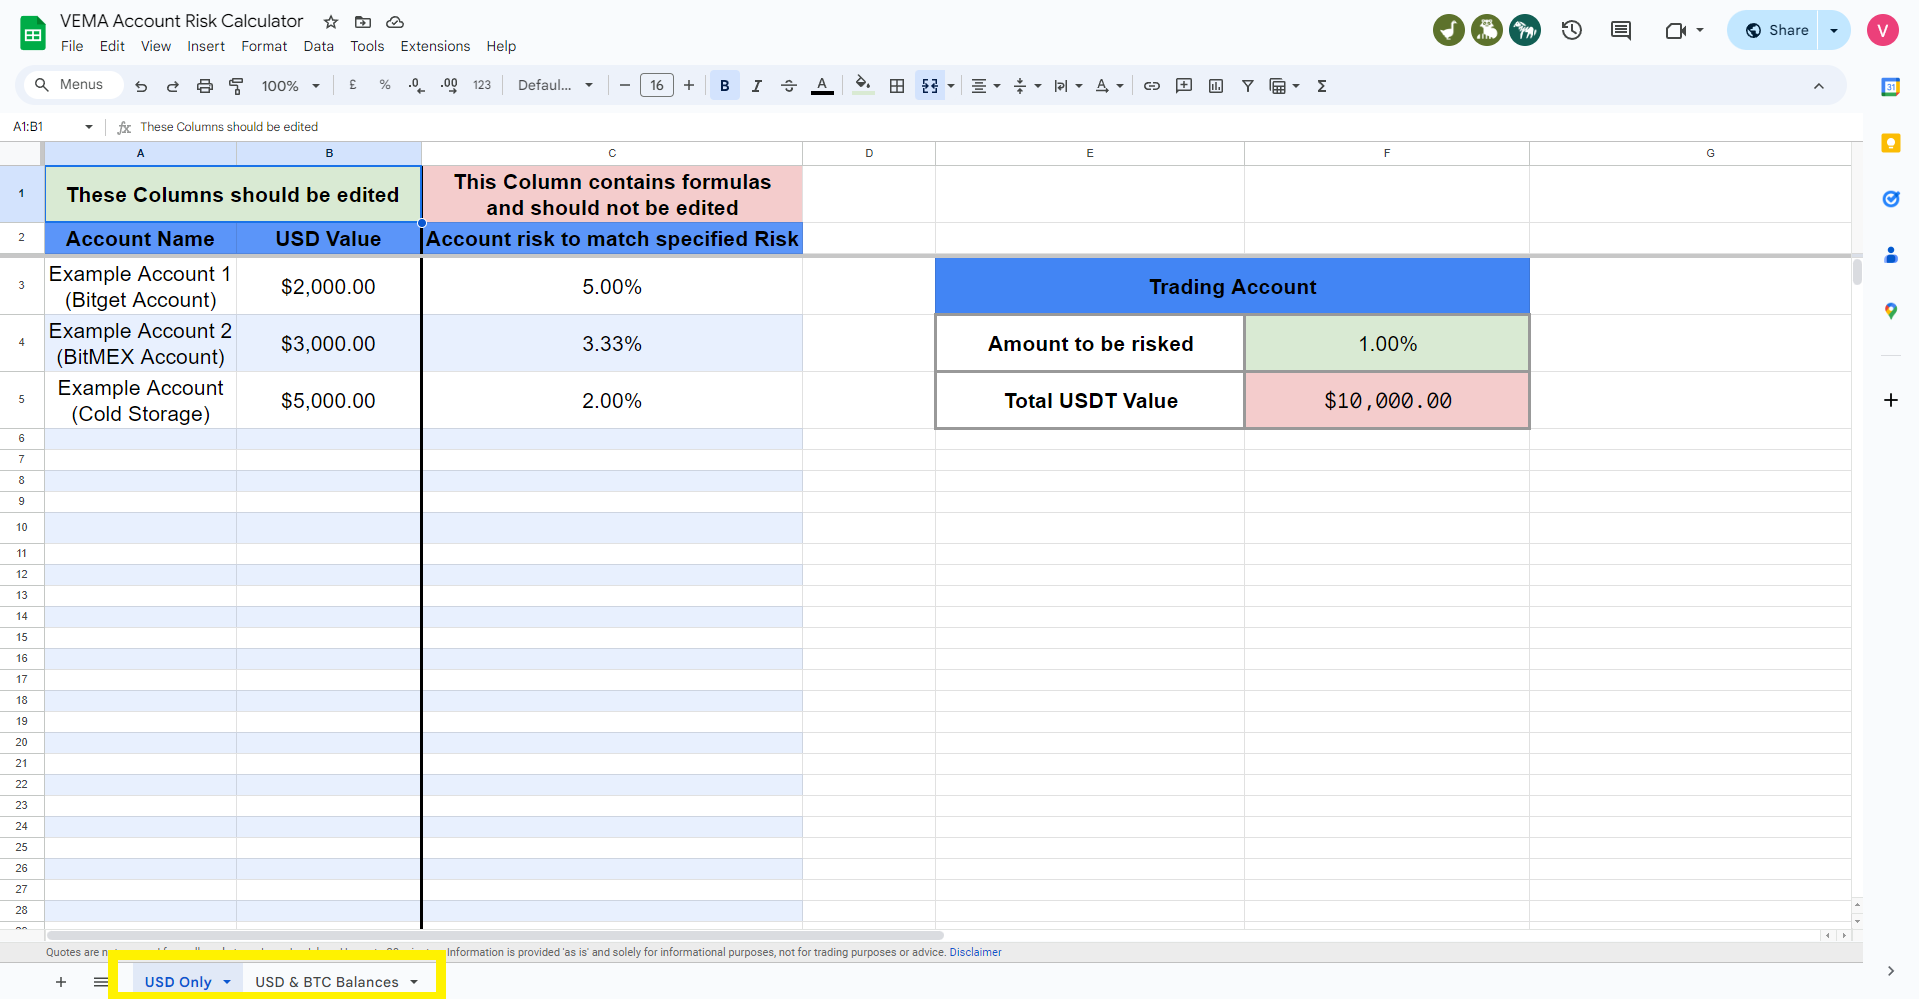Star the document
Viewport: 1919px width, 999px height.
[331, 22]
